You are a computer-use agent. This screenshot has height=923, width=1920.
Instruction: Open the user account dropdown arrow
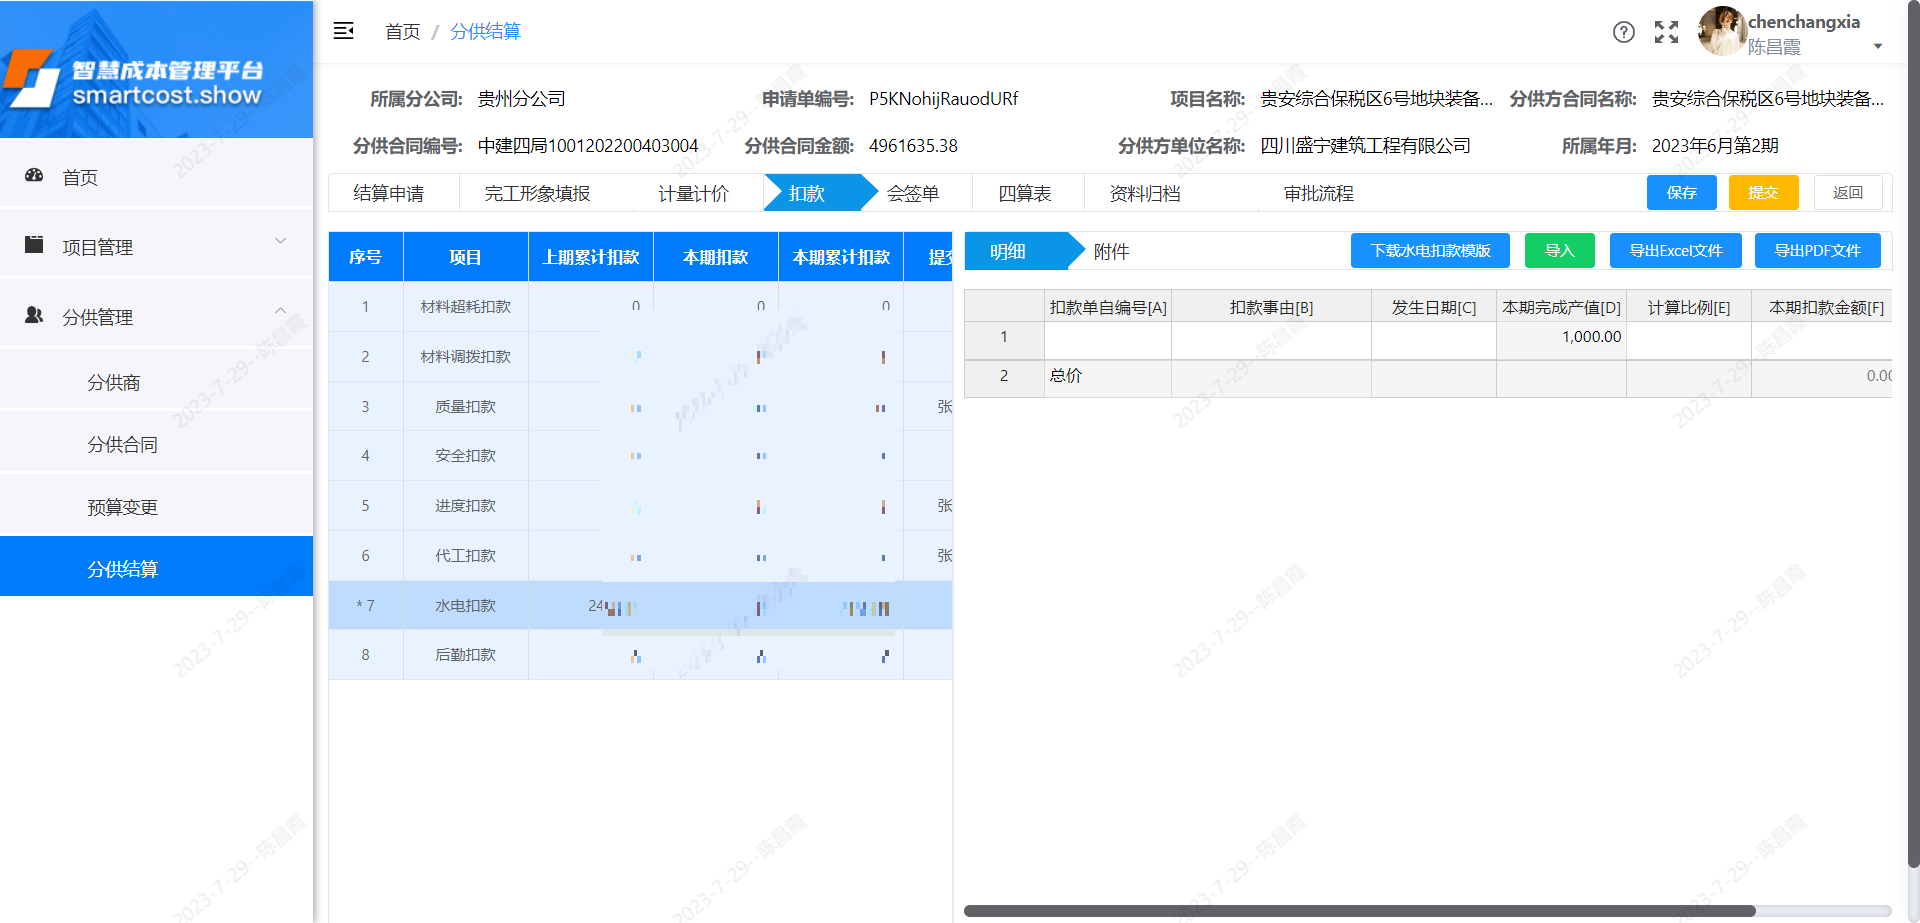[1878, 46]
